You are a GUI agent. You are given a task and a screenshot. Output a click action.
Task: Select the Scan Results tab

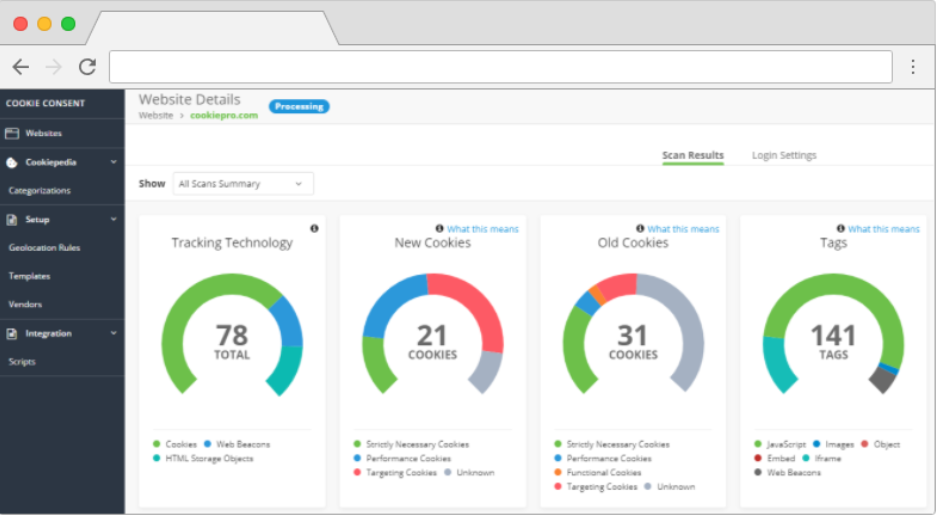(x=692, y=156)
